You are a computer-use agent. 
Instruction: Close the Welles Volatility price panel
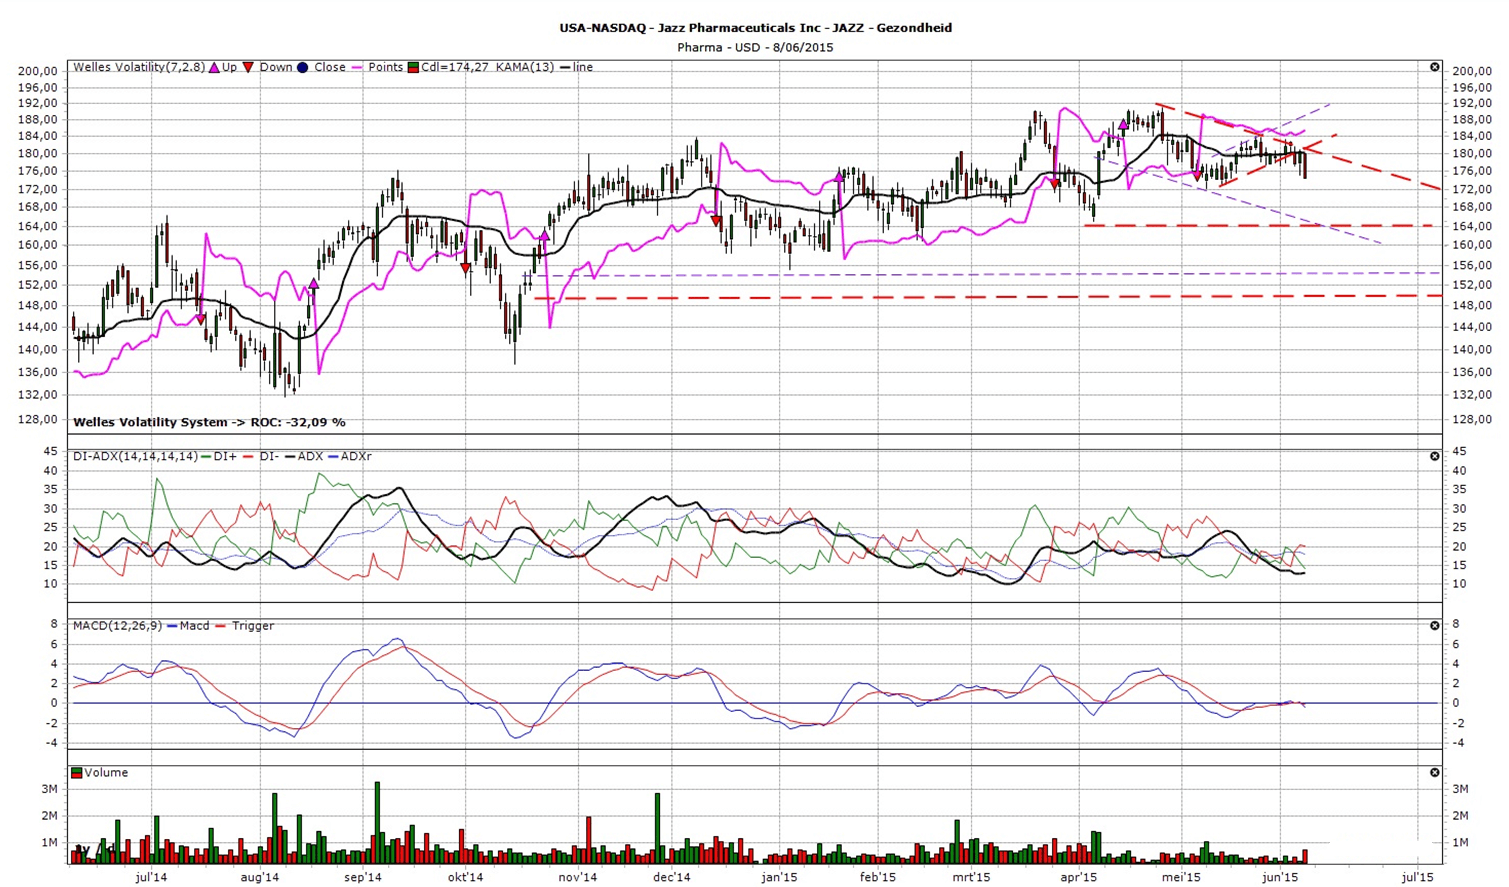point(1434,67)
